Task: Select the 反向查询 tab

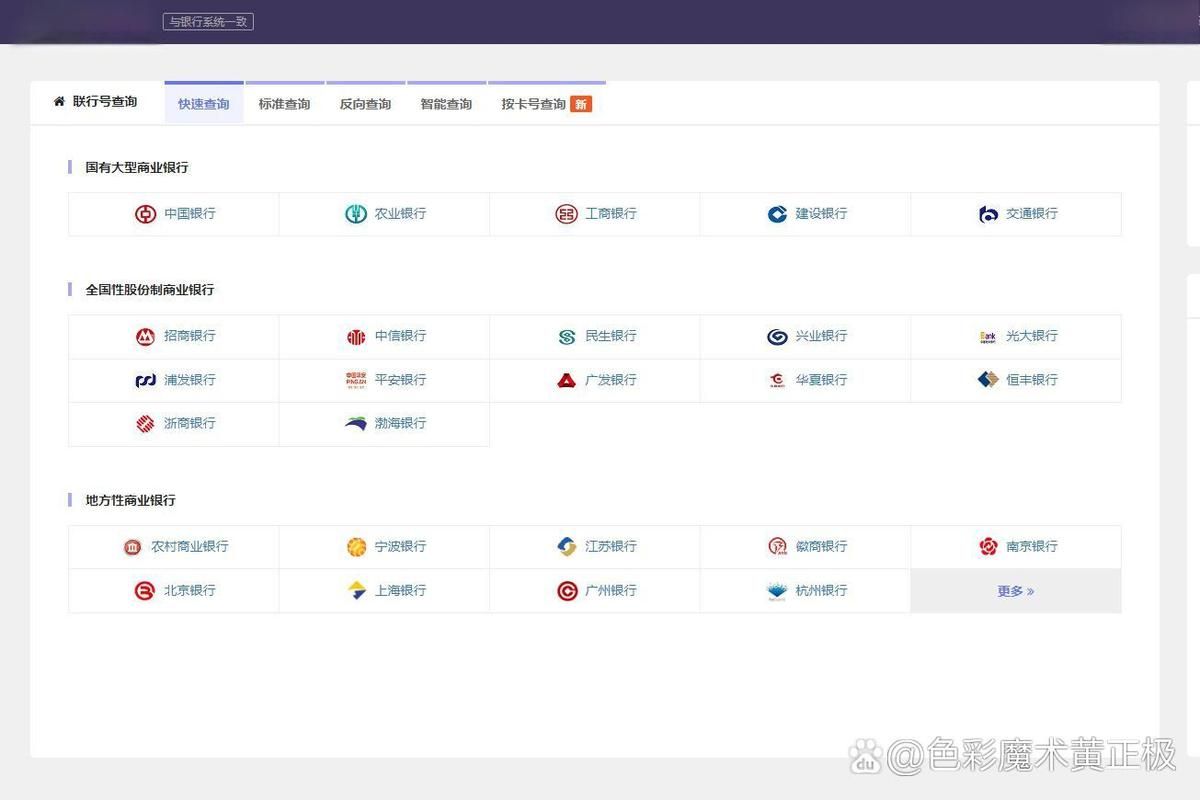Action: [365, 104]
